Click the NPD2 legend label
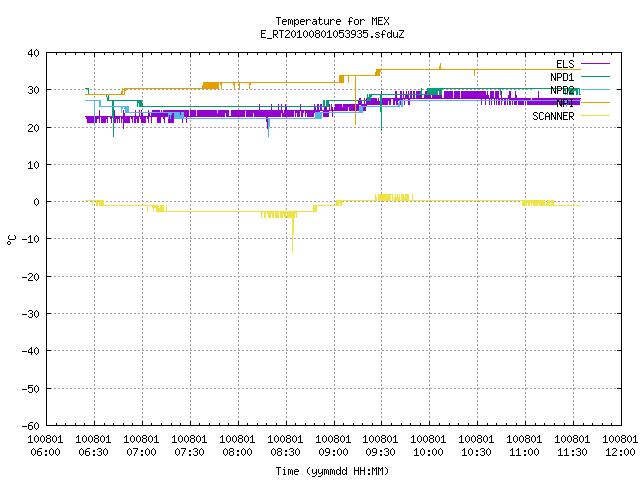Screen dimensions: 640x480 point(562,90)
